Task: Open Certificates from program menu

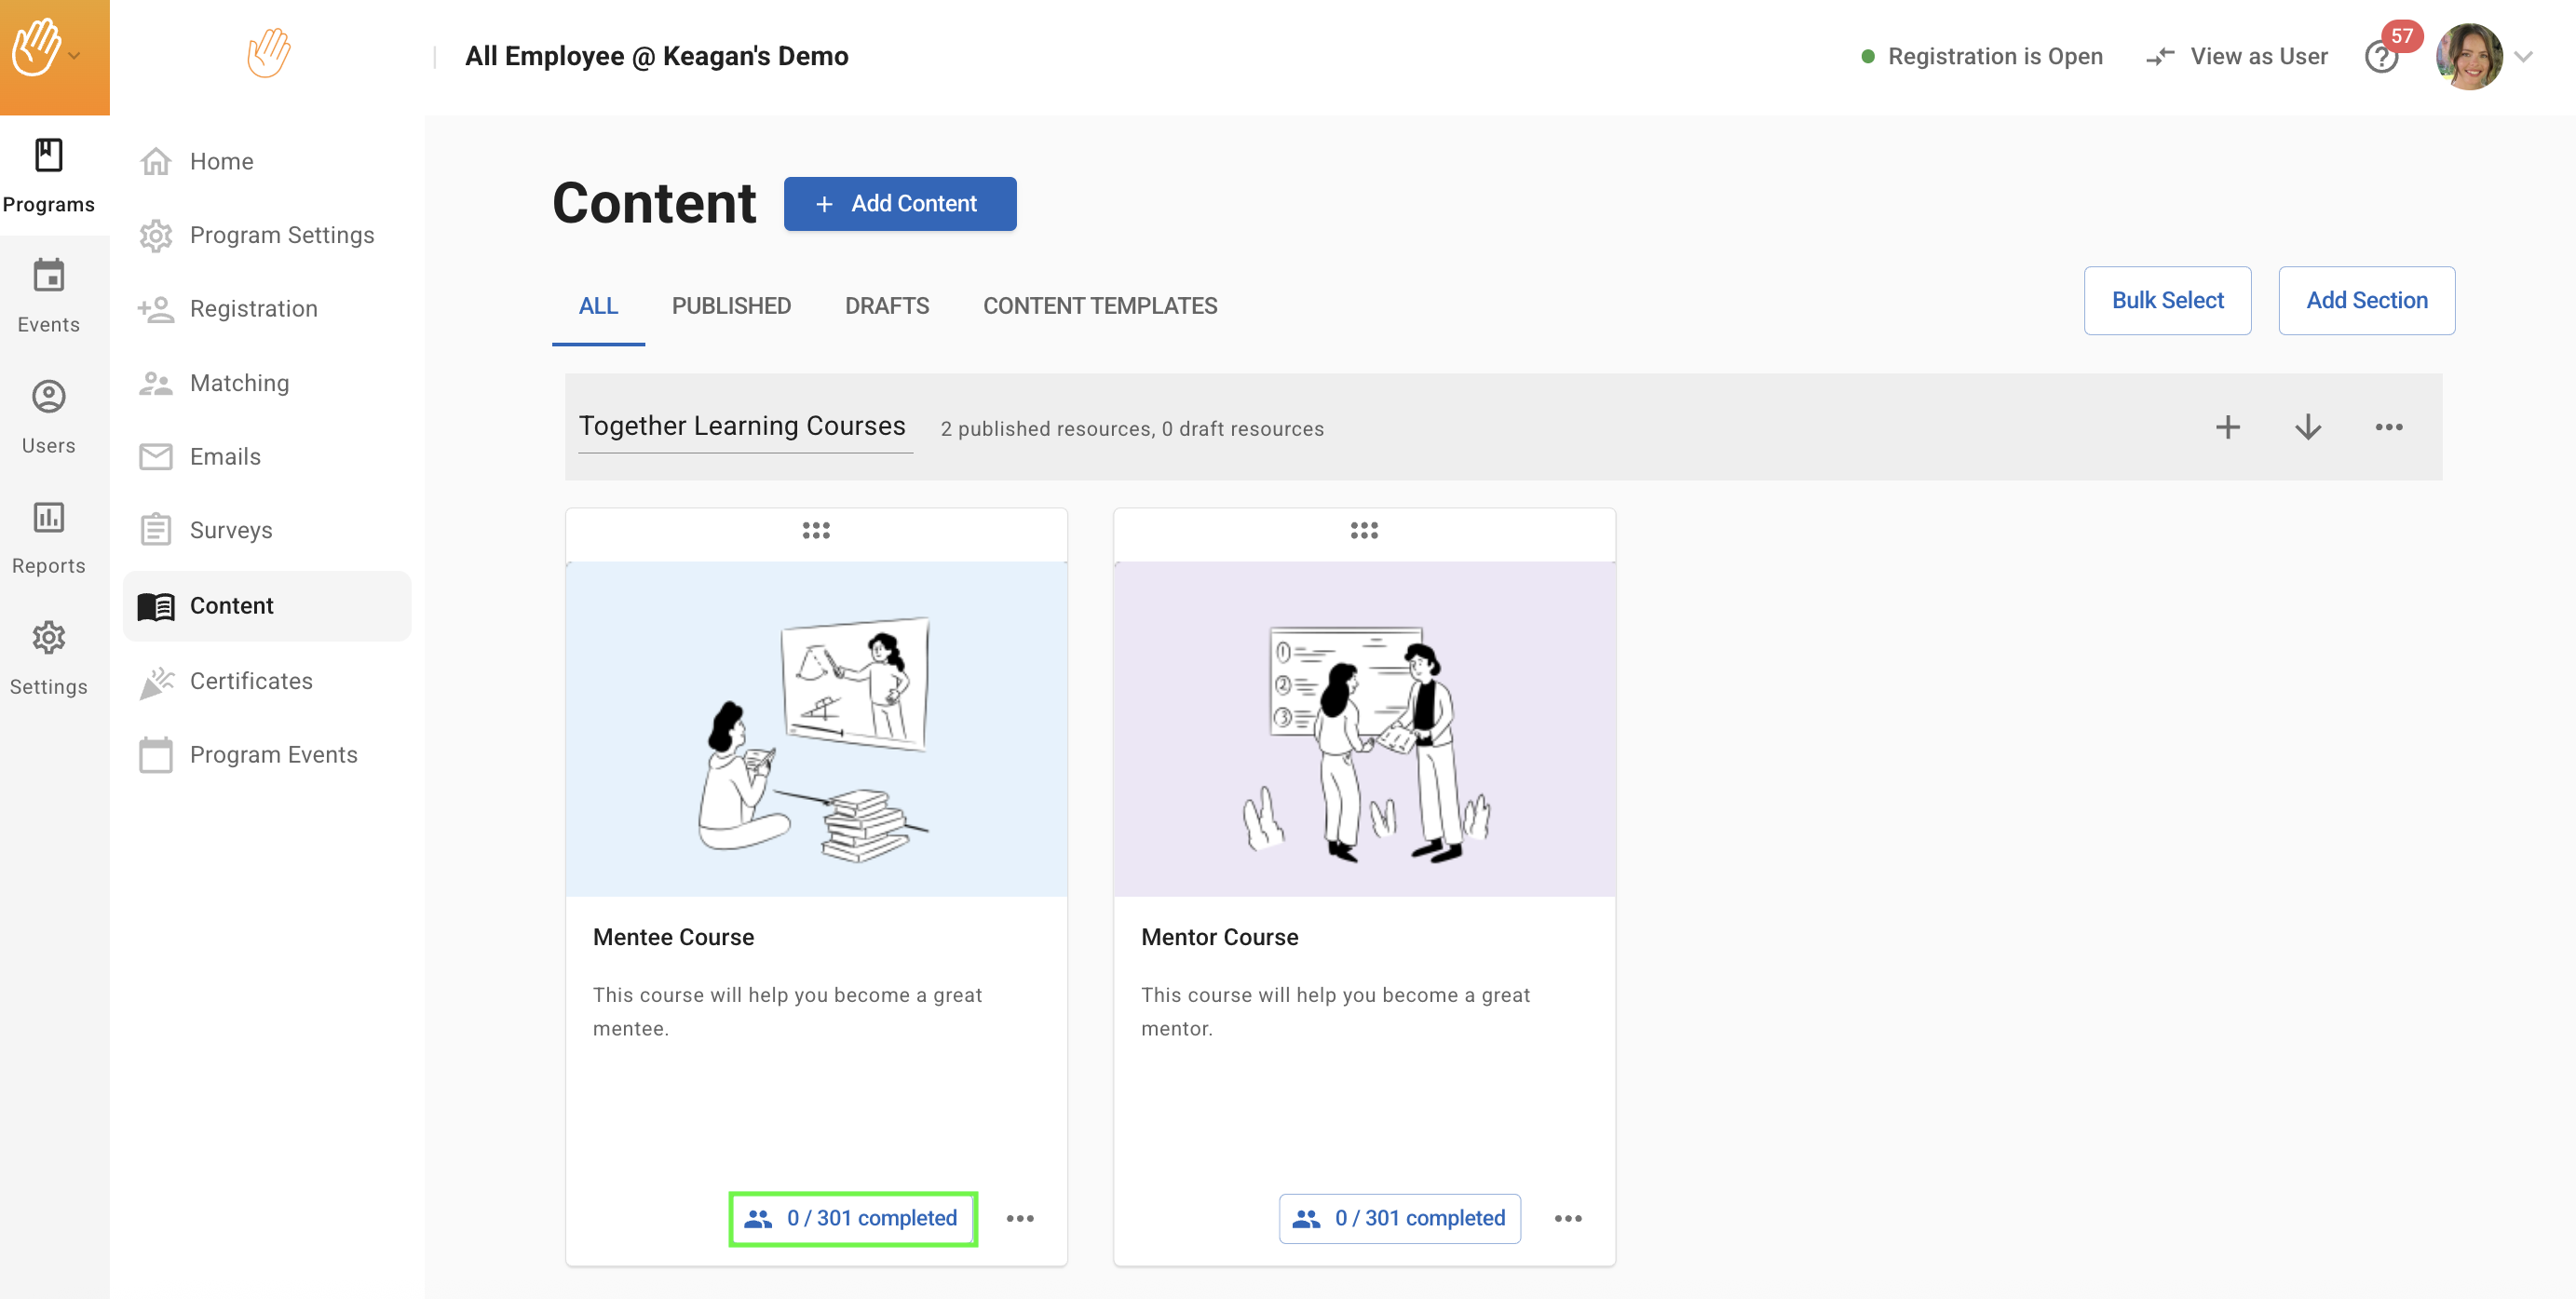Action: (x=251, y=681)
